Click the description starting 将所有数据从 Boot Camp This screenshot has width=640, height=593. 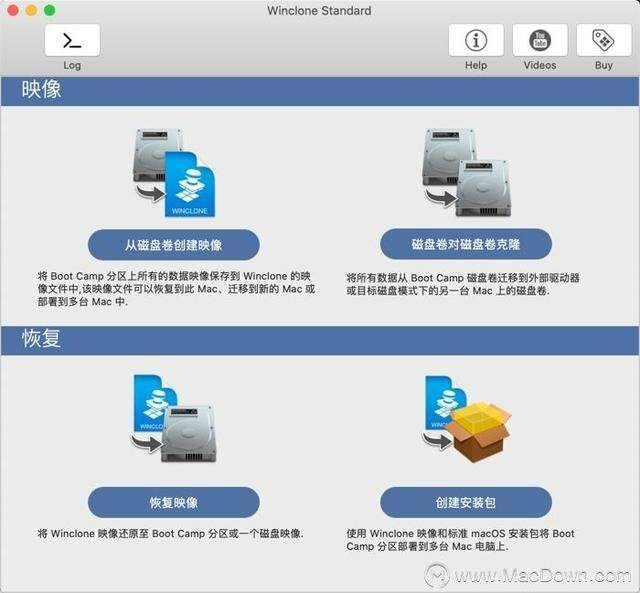coord(463,284)
